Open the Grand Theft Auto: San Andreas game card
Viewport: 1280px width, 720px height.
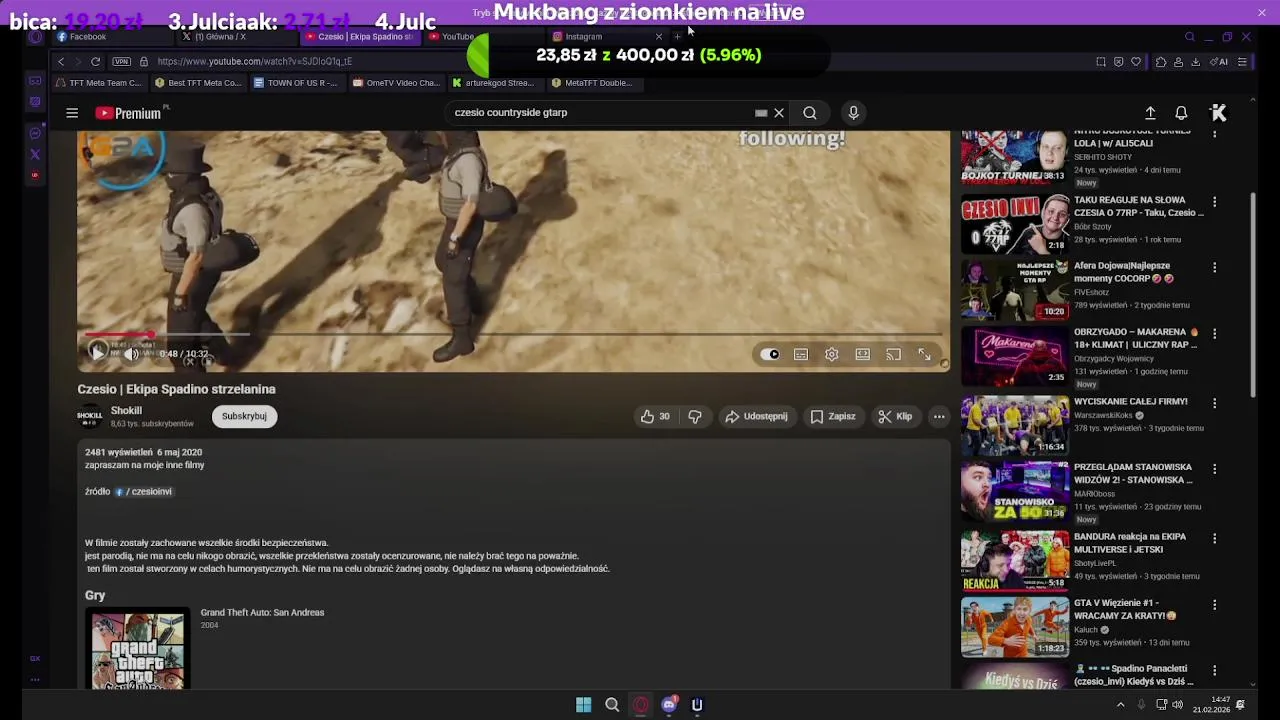262,612
